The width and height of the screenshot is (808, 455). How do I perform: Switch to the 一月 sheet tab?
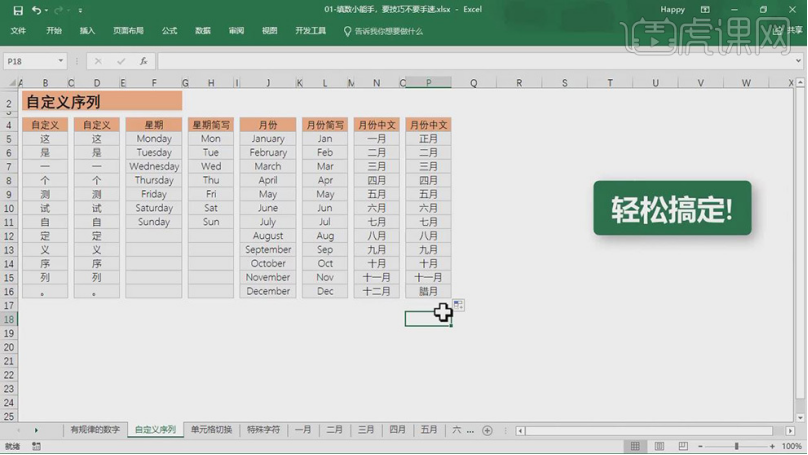[303, 430]
